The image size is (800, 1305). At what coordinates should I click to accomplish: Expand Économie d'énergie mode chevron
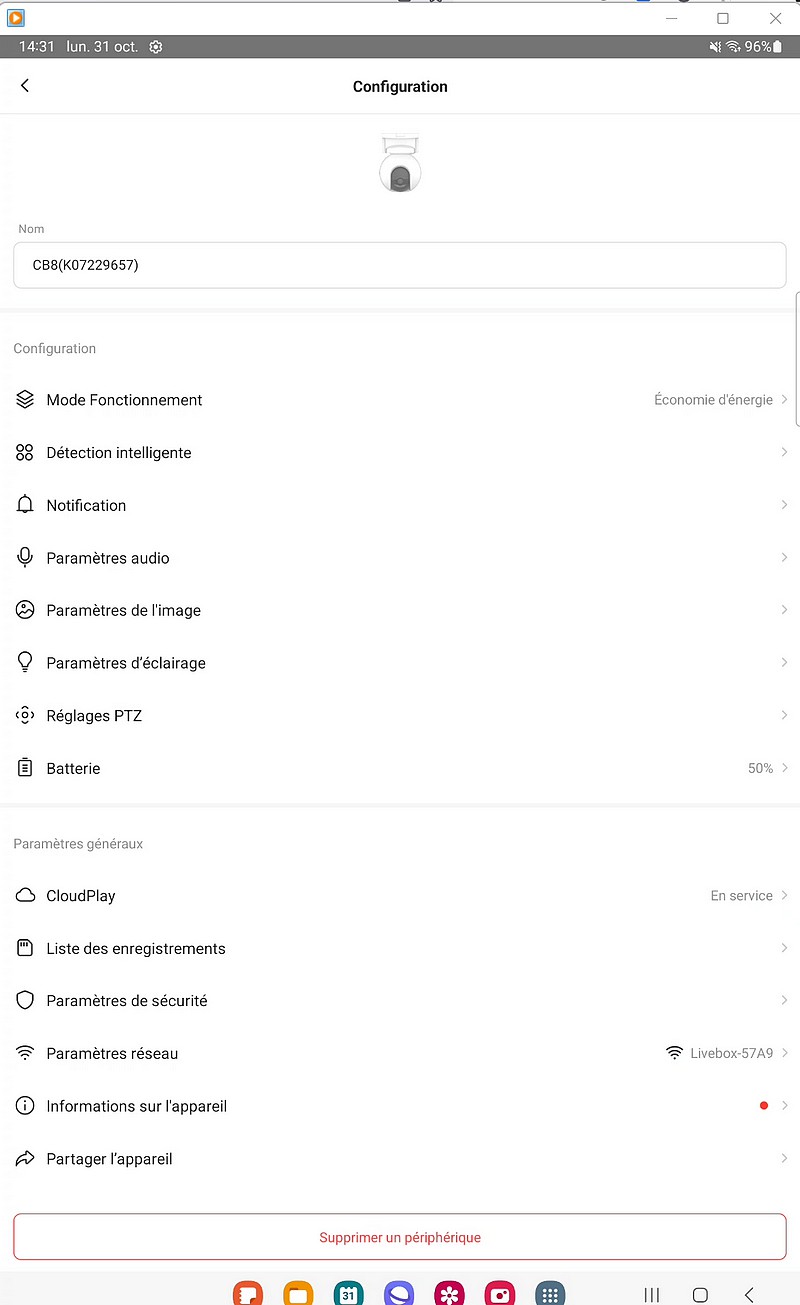(x=784, y=400)
